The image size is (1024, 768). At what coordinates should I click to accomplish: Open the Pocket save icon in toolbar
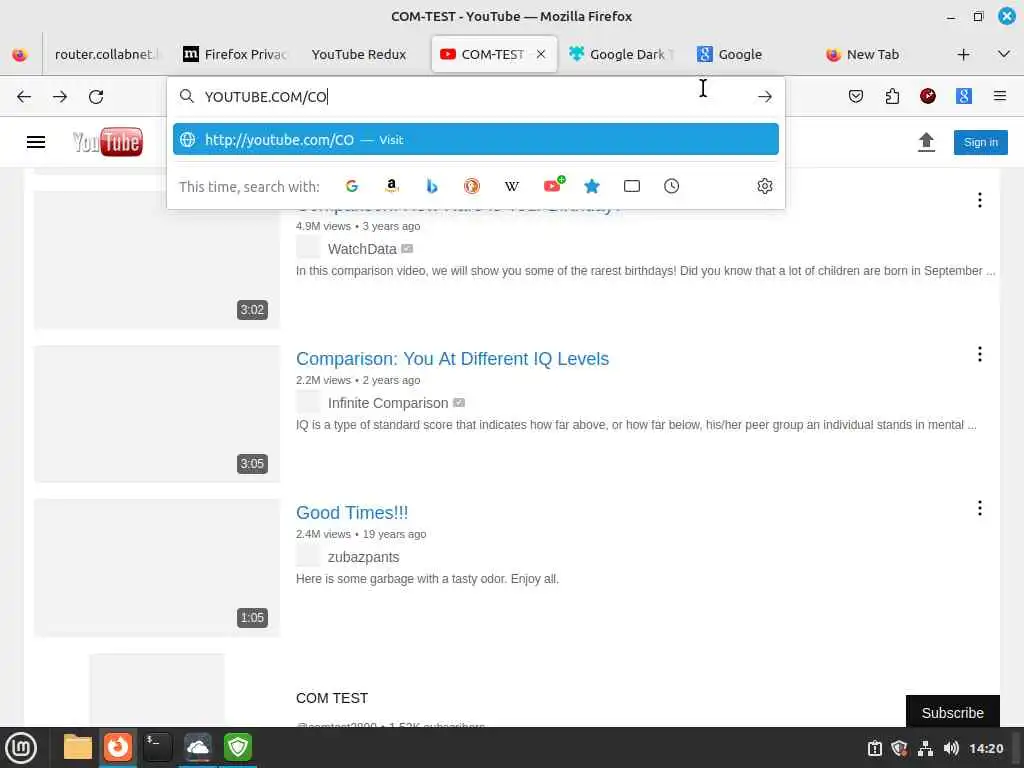coord(856,97)
